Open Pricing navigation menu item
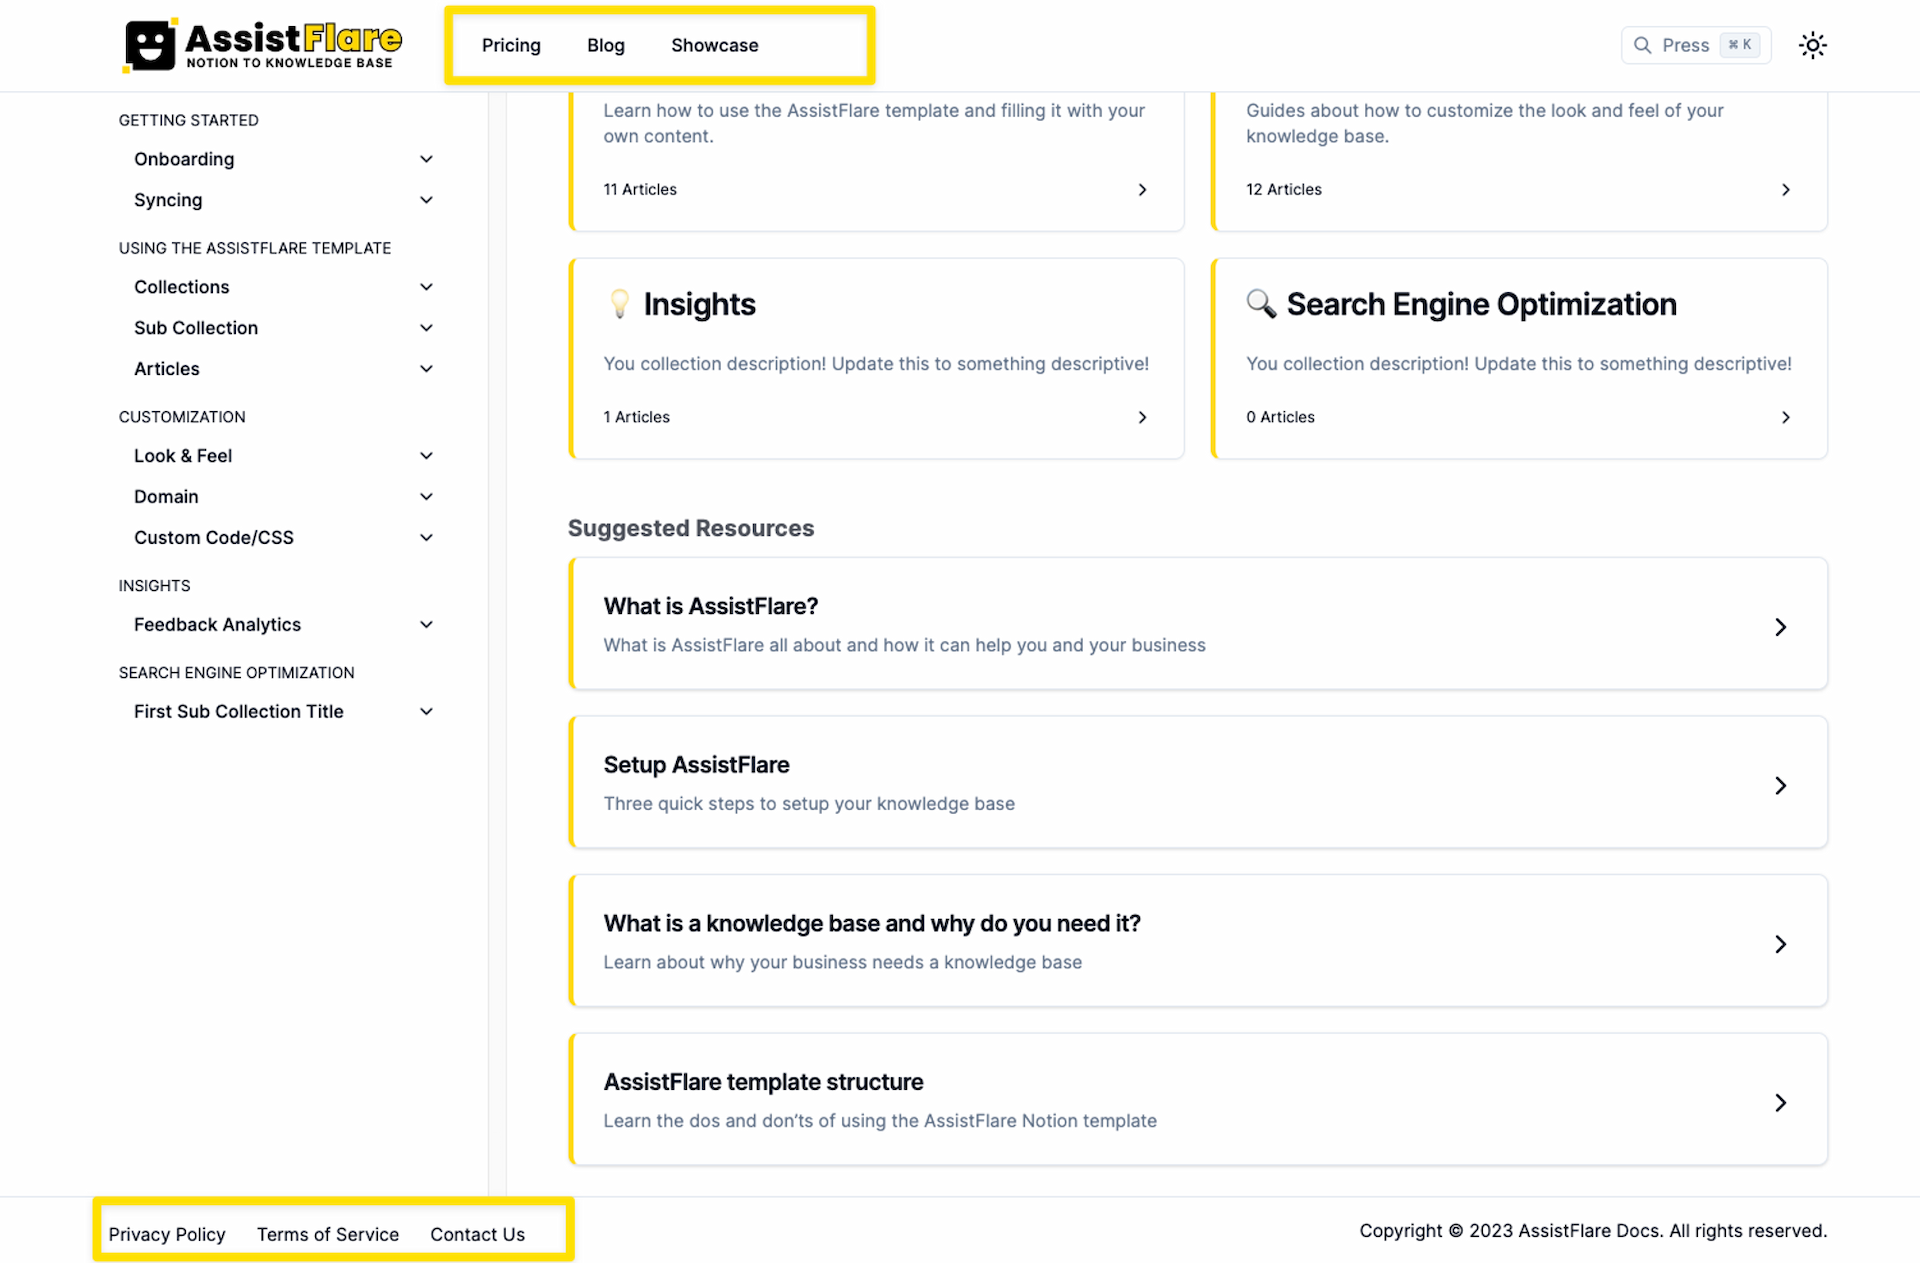 point(512,44)
